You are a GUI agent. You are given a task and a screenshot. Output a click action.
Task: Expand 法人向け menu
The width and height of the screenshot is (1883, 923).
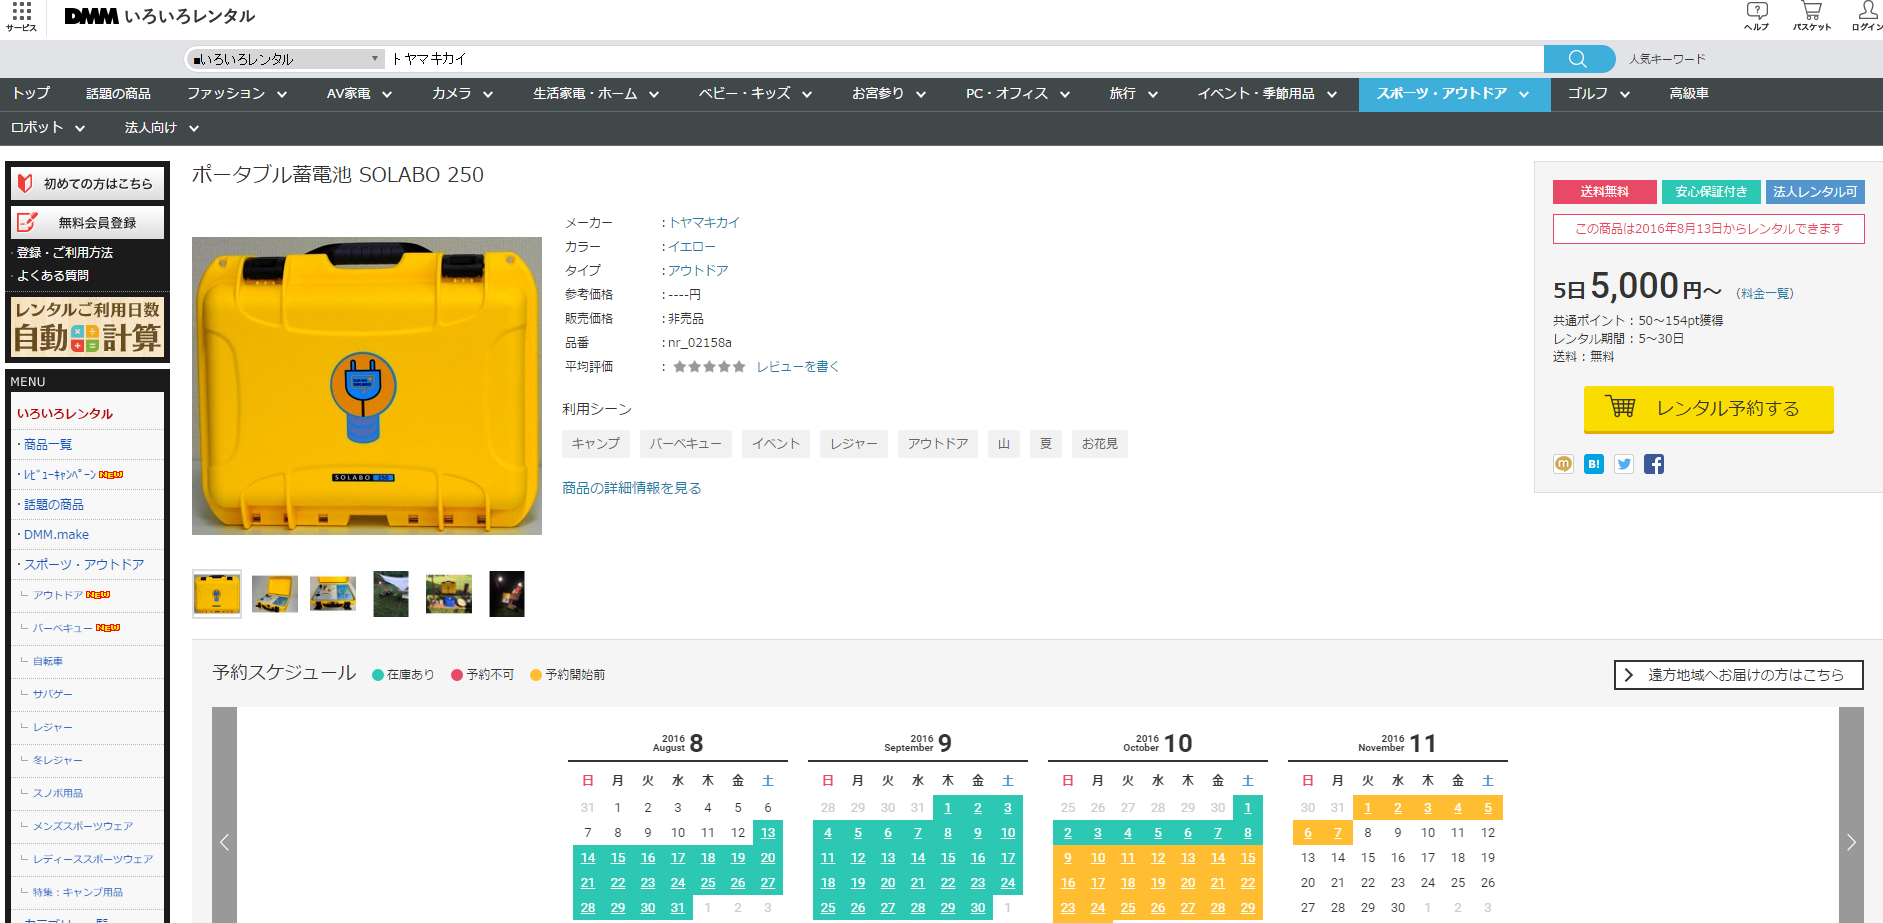coord(162,128)
